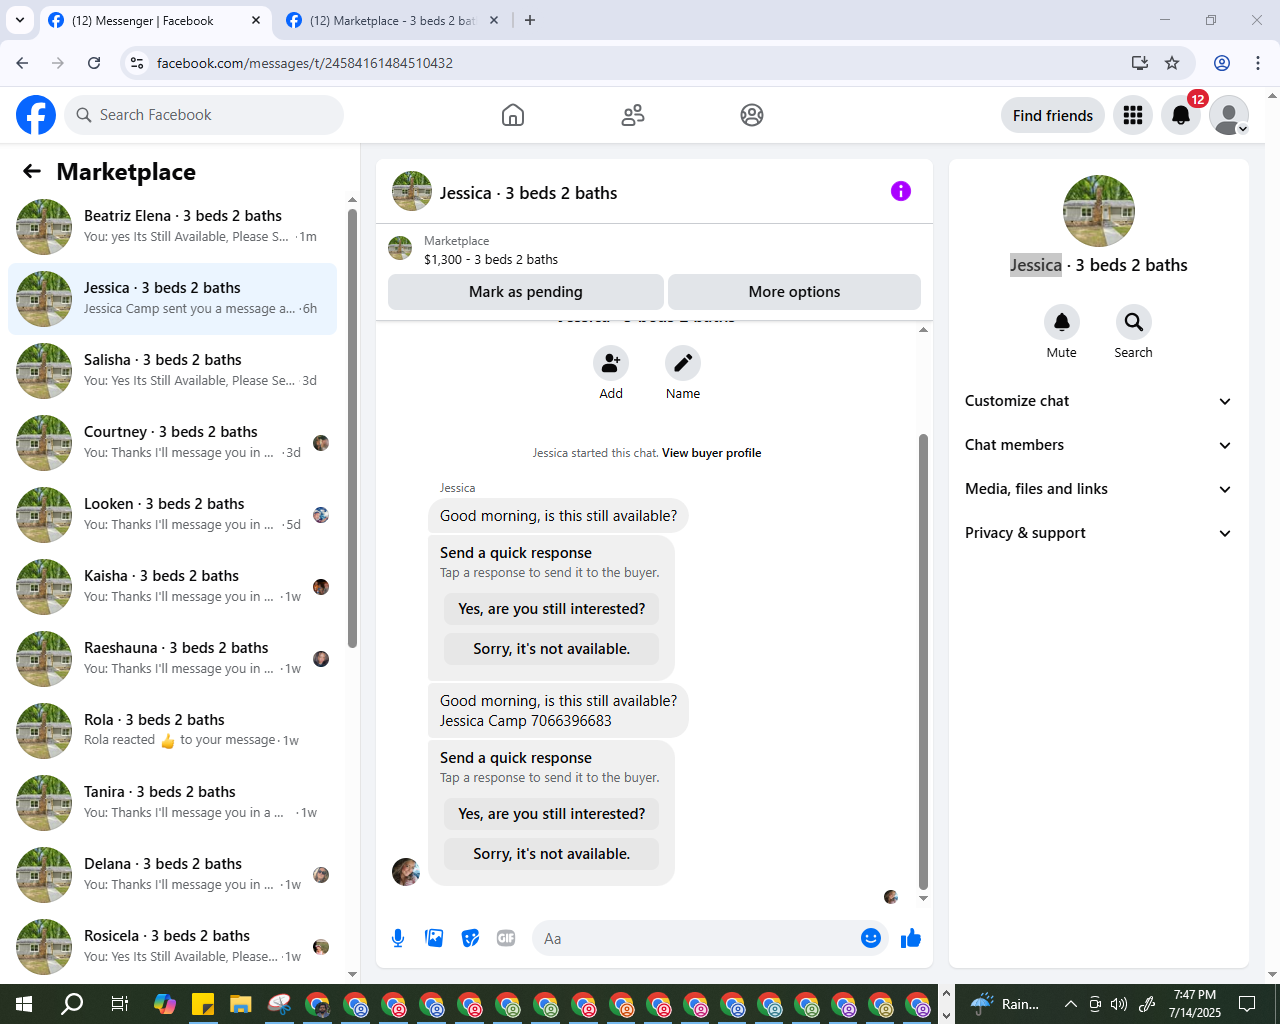The height and width of the screenshot is (1024, 1280).
Task: Click the browser address bar URL
Action: [x=305, y=63]
